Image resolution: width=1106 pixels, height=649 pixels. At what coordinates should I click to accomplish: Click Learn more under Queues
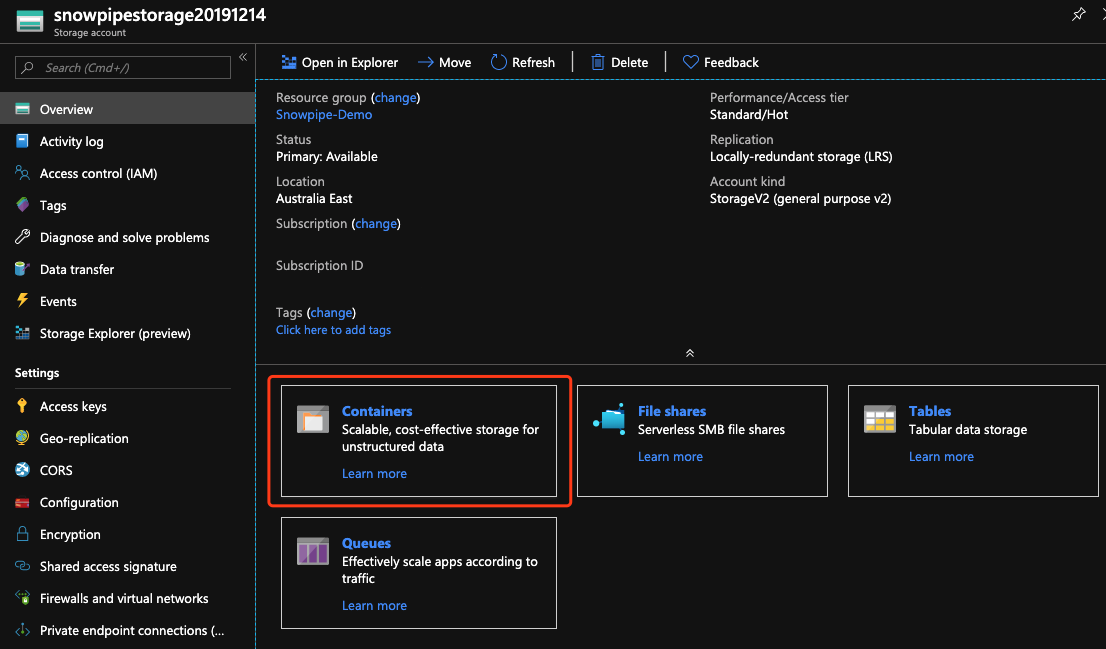374,605
